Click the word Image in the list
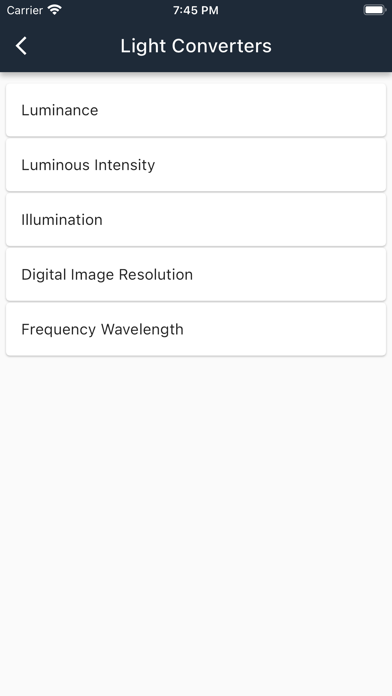The image size is (392, 696). [x=93, y=275]
